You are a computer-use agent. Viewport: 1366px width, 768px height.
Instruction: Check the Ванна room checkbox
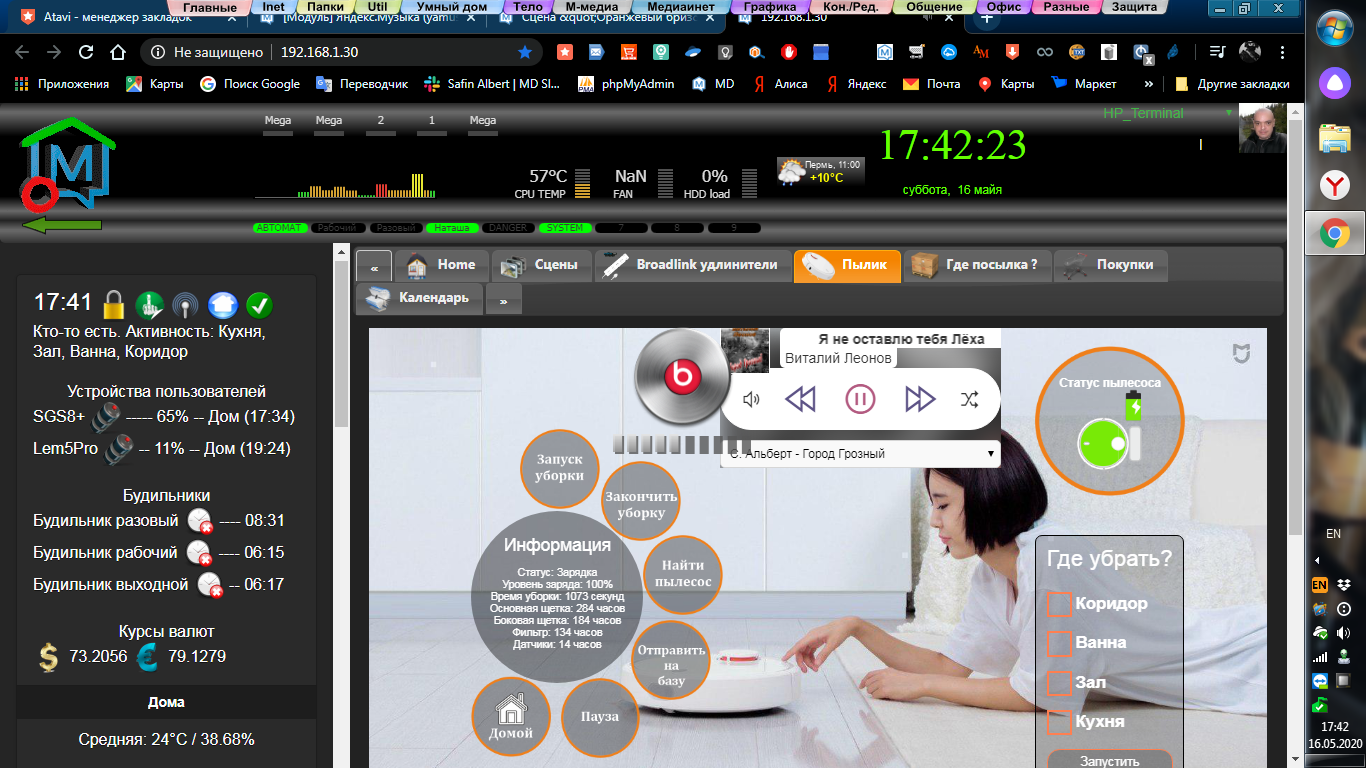tap(1059, 643)
